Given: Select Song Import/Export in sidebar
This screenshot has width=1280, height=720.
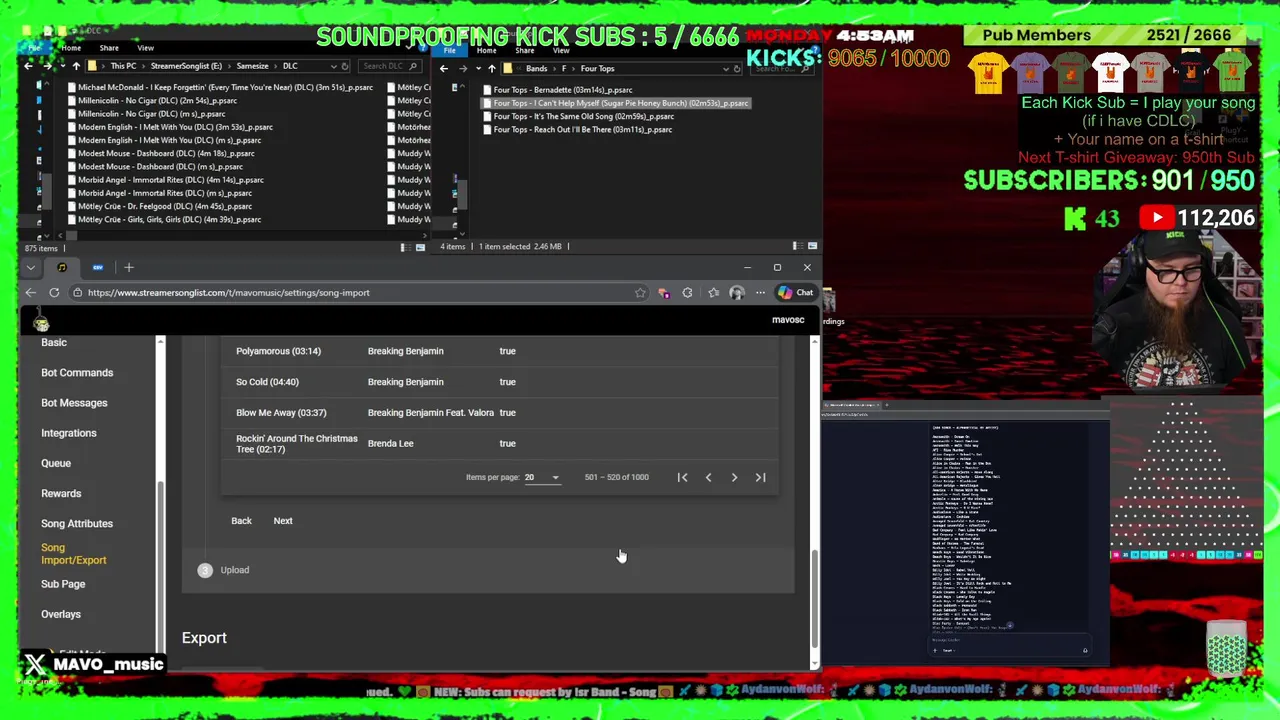Looking at the screenshot, I should [x=73, y=554].
